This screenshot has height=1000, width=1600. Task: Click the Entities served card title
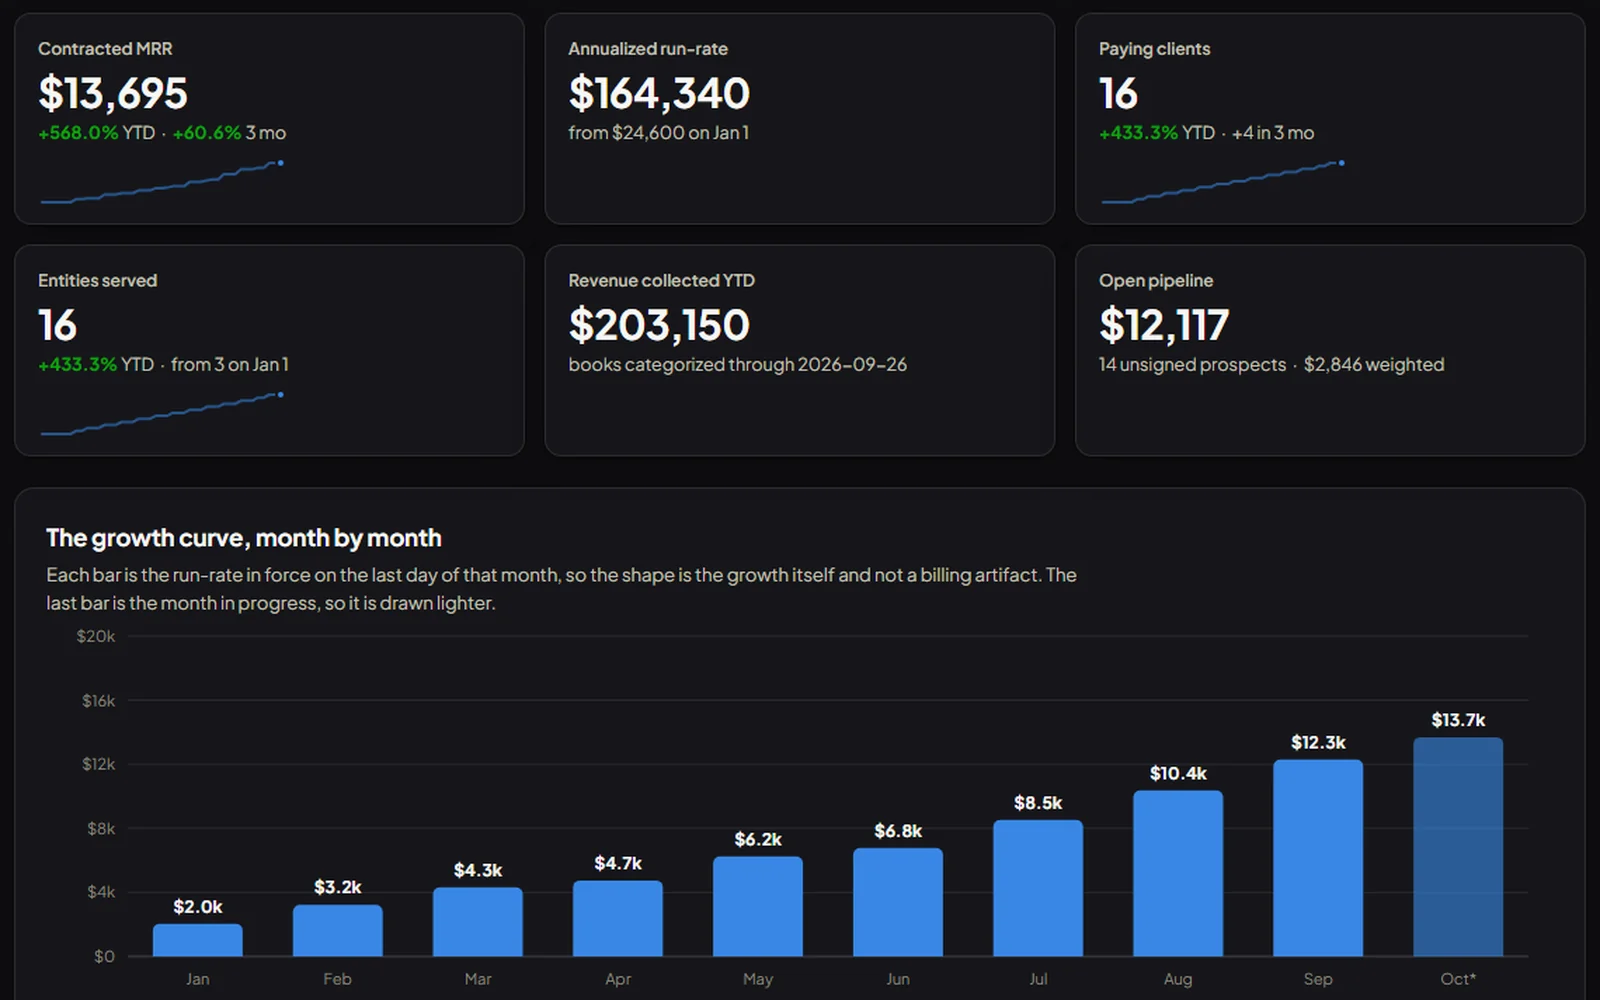pos(97,281)
